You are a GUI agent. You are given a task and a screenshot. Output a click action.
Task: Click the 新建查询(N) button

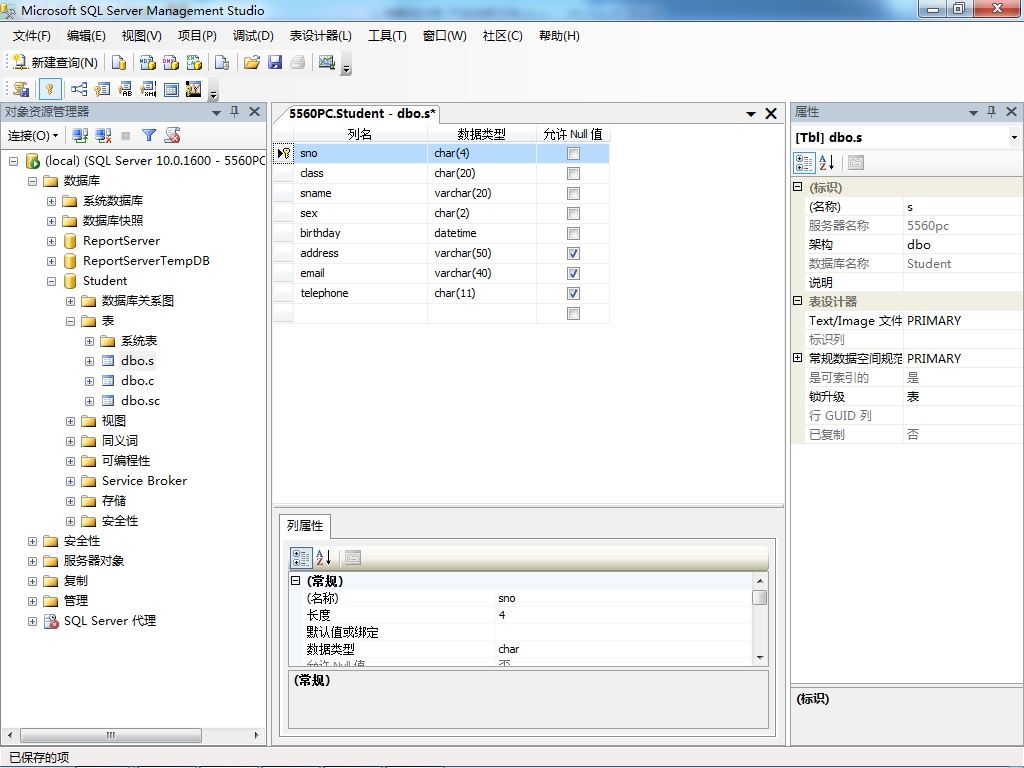tap(56, 63)
